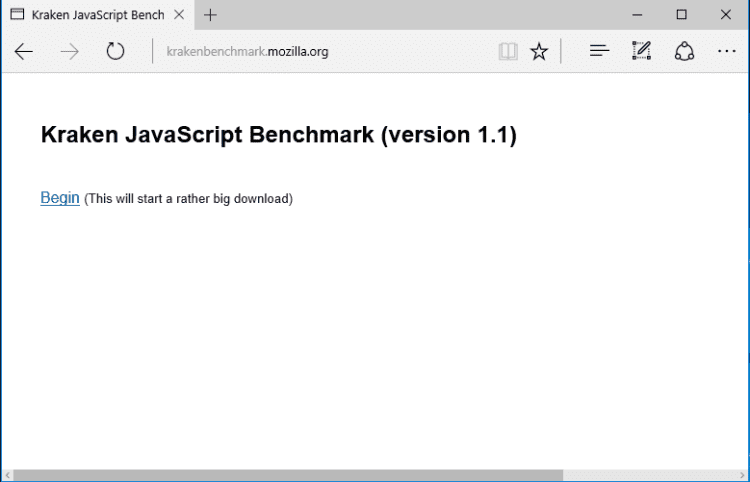Make a Web Note
750x482 pixels.
pyautogui.click(x=641, y=52)
